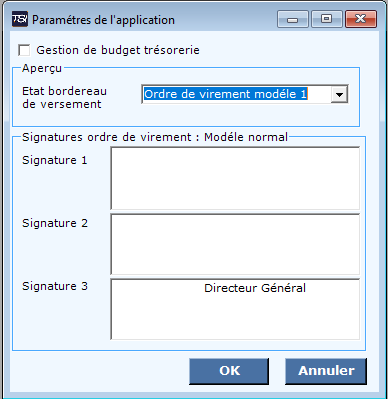This screenshot has width=388, height=399.
Task: Maximize the Paramétres de l'application window
Action: click(327, 19)
